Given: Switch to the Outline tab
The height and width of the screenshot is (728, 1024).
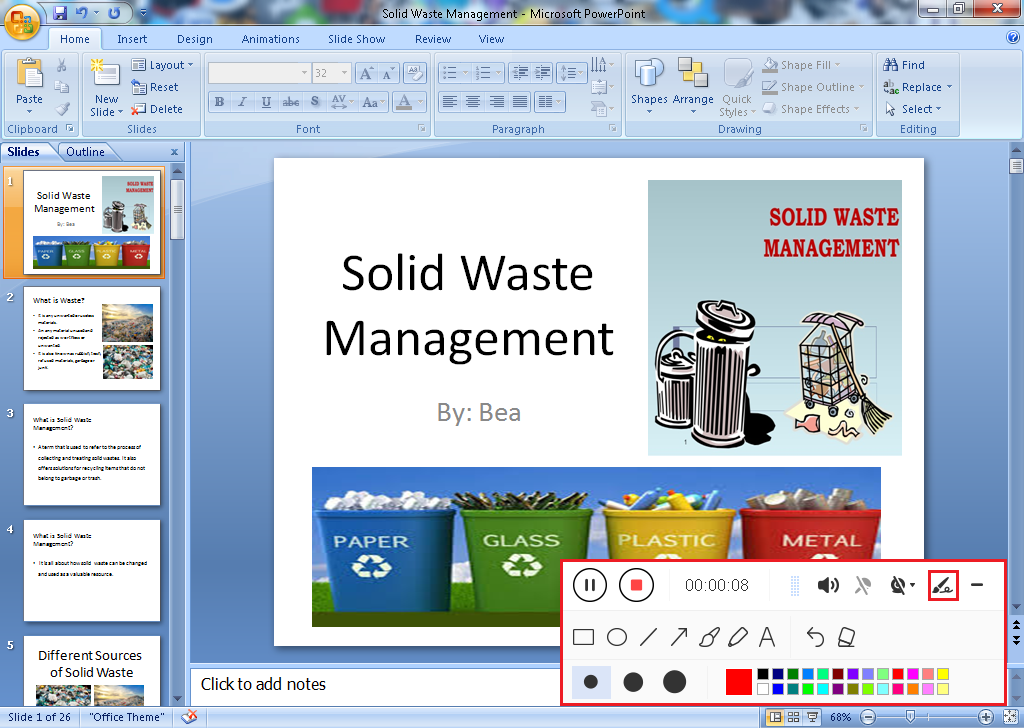Looking at the screenshot, I should pos(87,151).
